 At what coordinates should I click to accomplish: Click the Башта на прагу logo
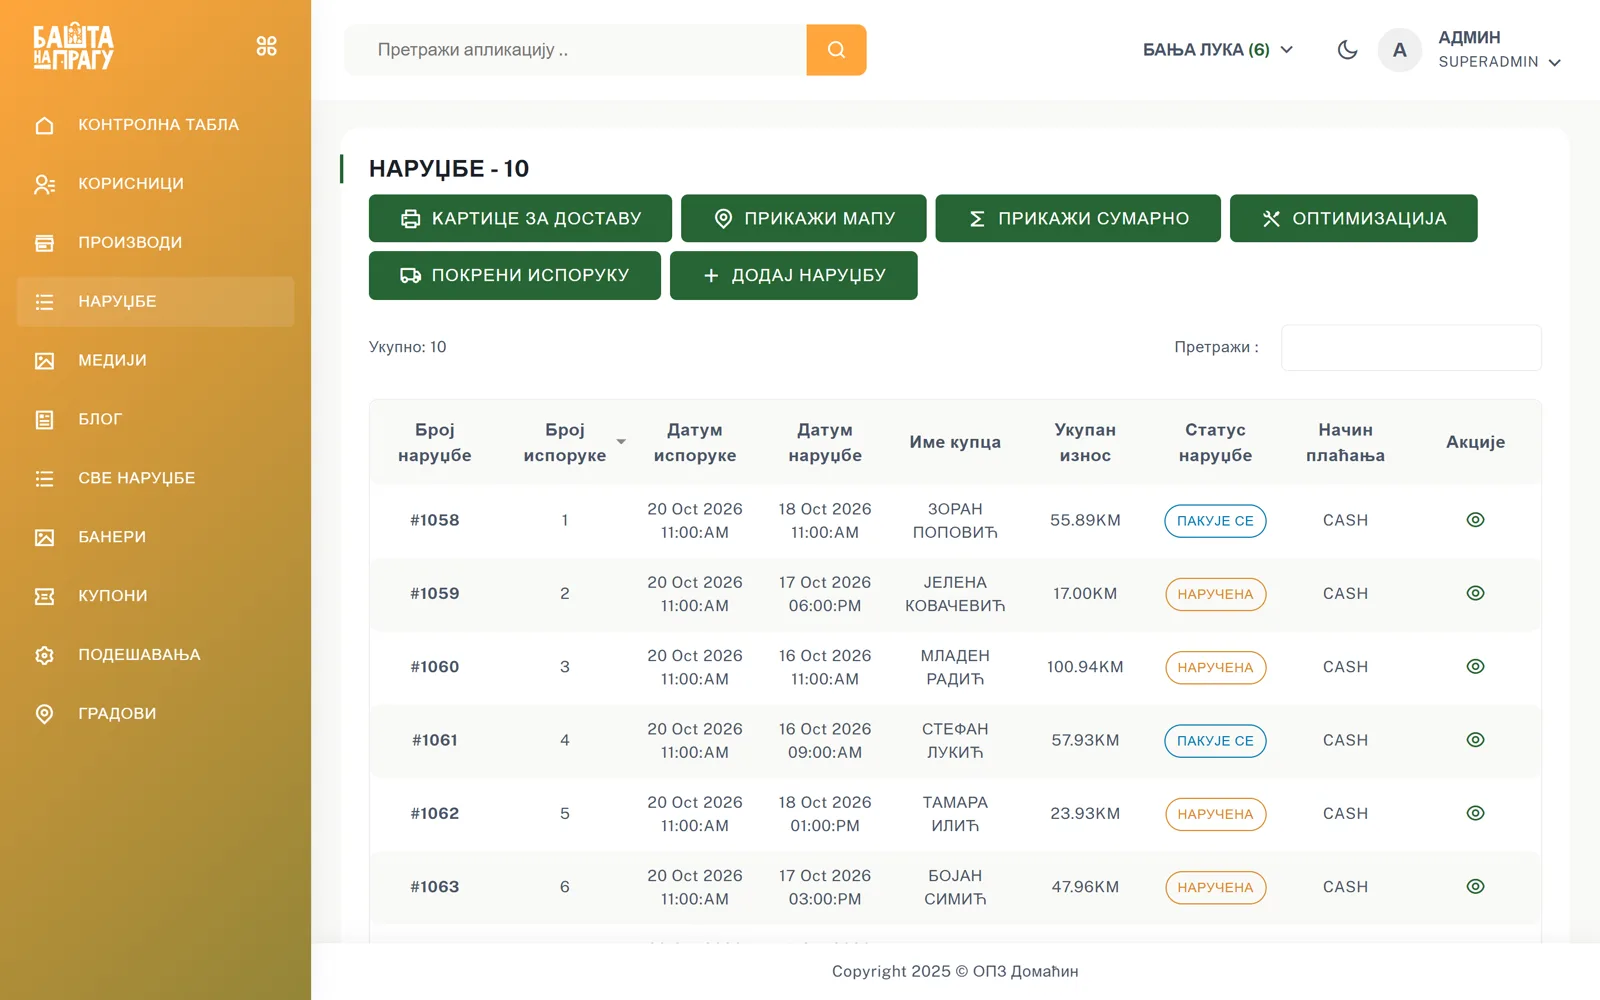[x=74, y=47]
